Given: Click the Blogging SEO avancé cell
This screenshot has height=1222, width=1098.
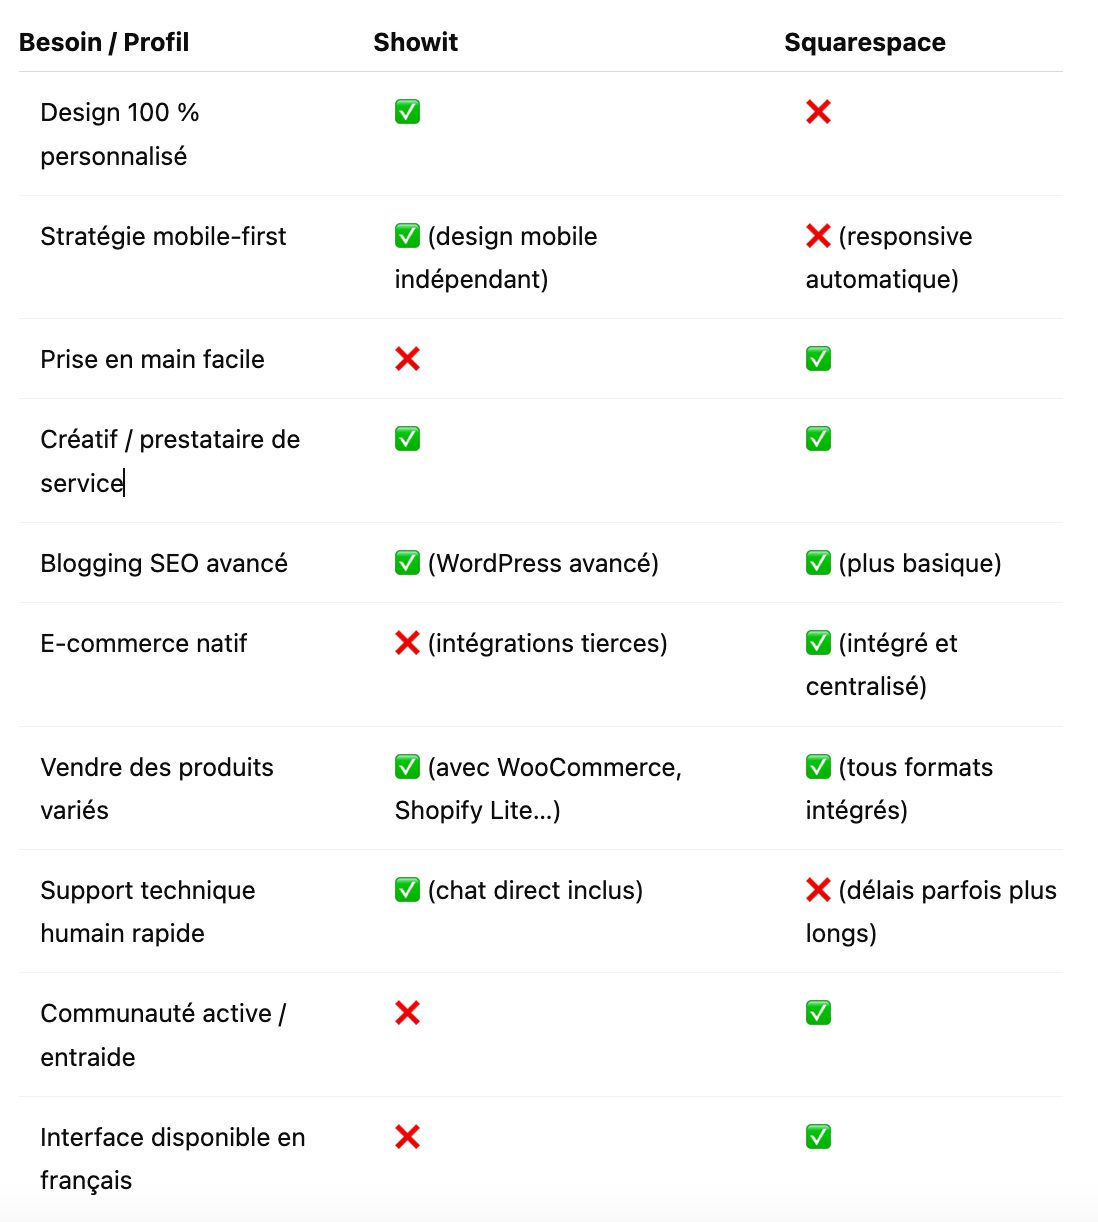Looking at the screenshot, I should [164, 563].
